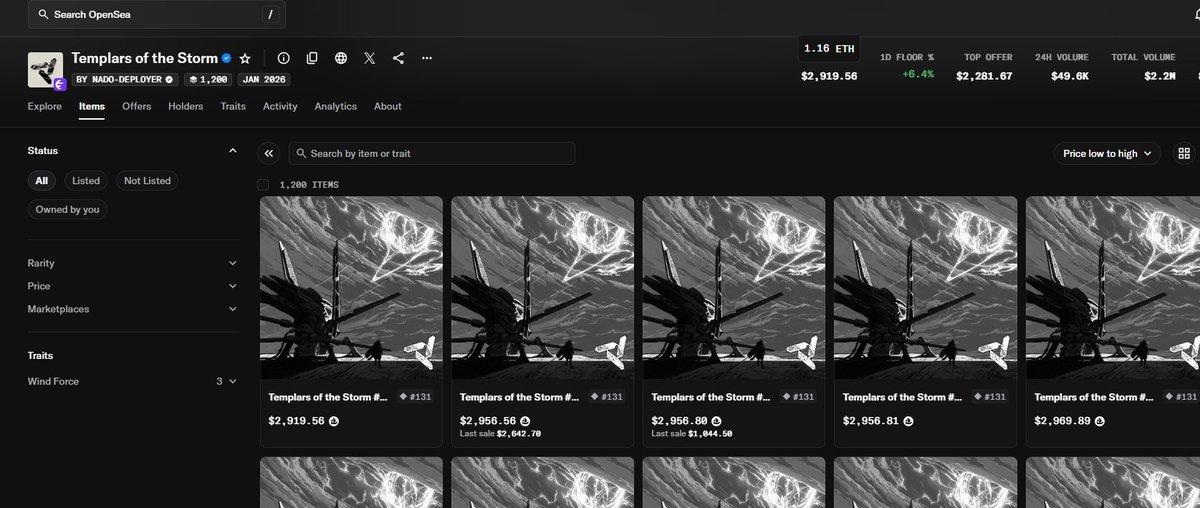Click the Templars of the Storm collection avatar
This screenshot has height=508, width=1200.
(45, 69)
